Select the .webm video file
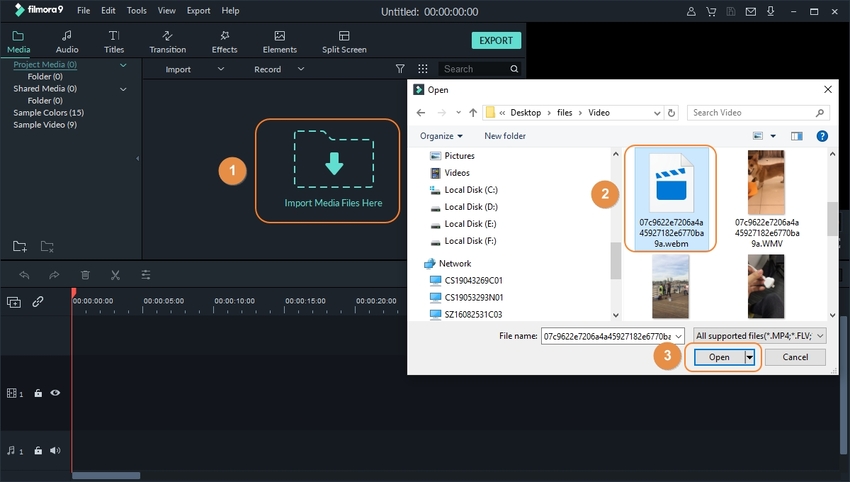Image resolution: width=850 pixels, height=482 pixels. pos(671,198)
